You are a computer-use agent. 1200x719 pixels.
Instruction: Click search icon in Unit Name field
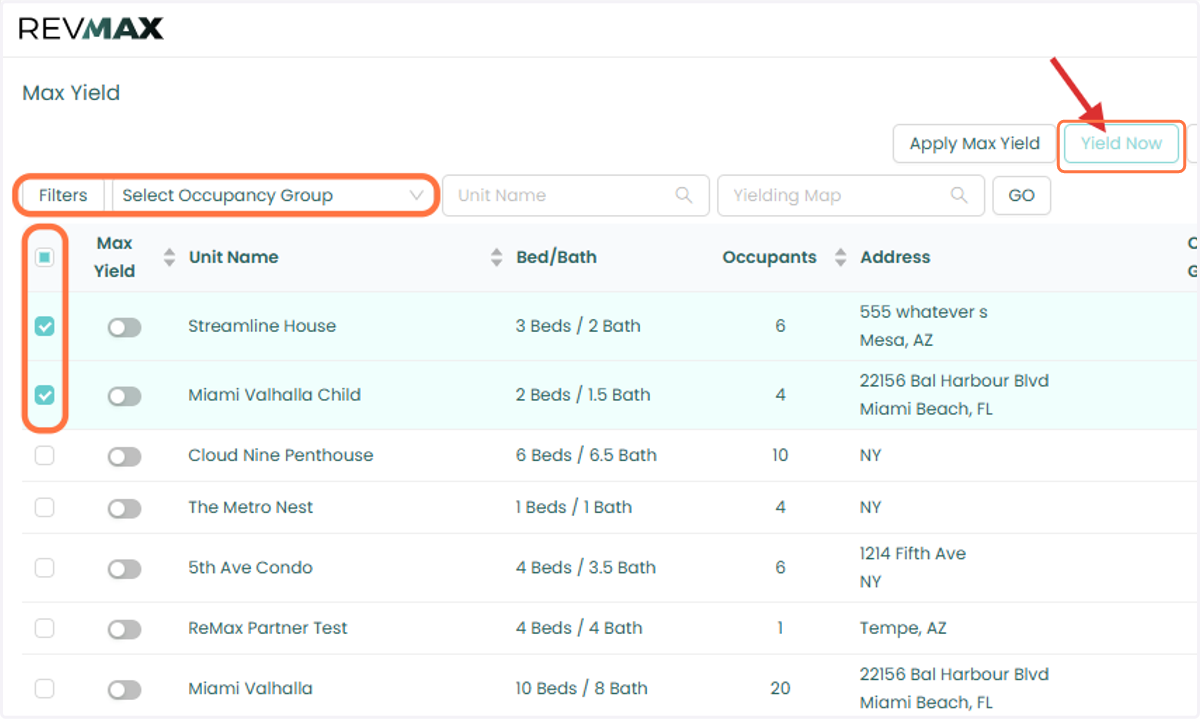(x=684, y=195)
